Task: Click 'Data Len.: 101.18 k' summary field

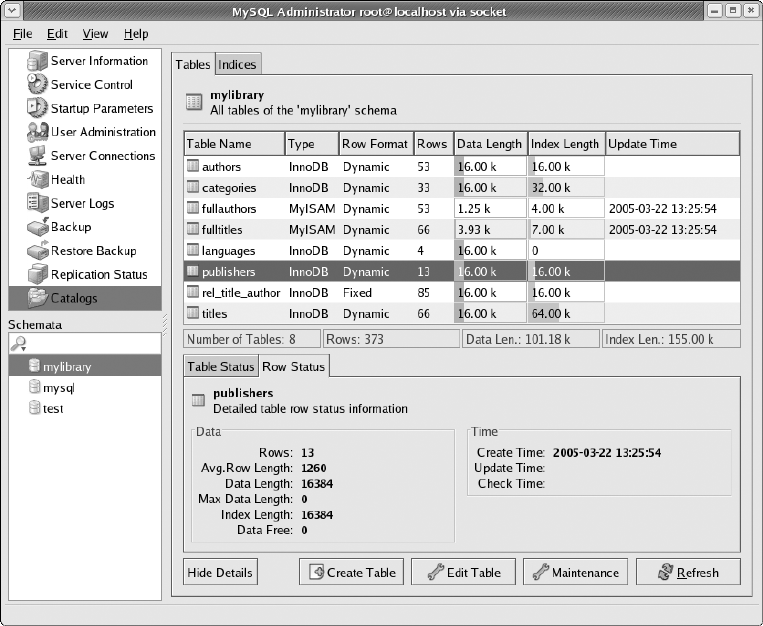Action: [531, 339]
